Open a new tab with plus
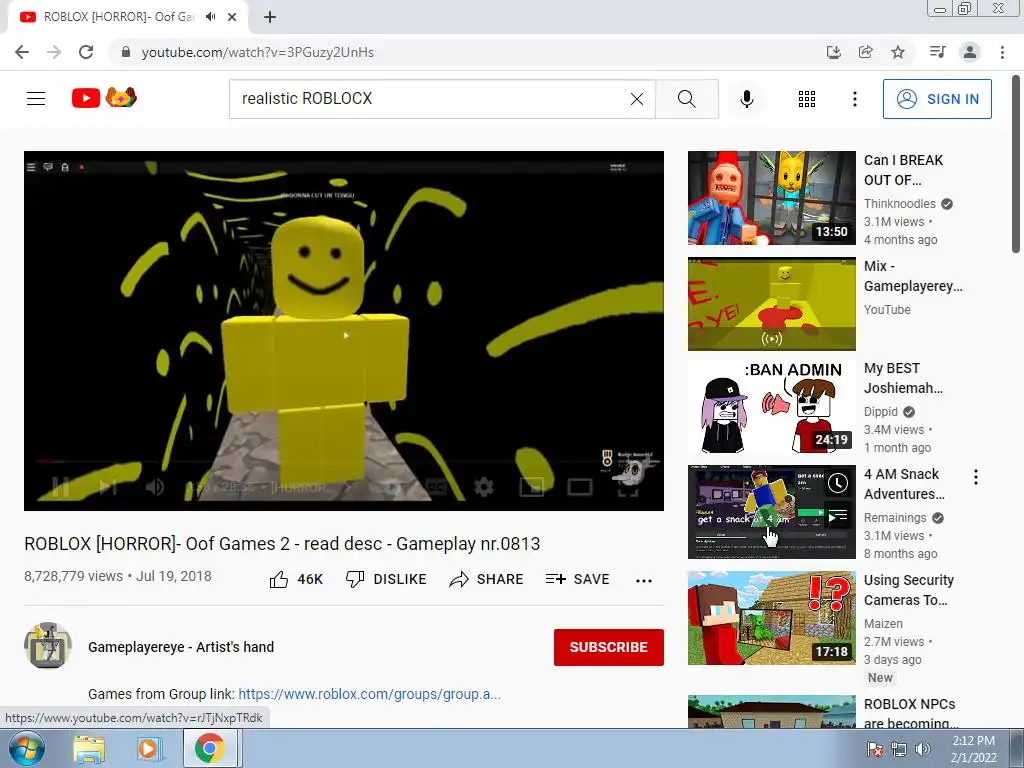Image resolution: width=1024 pixels, height=768 pixels. pos(270,17)
